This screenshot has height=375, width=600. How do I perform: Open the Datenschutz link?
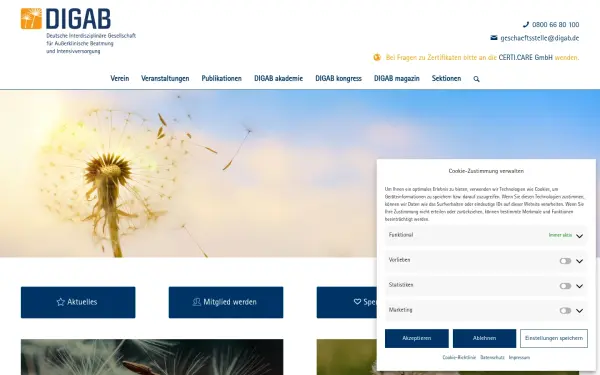coord(492,357)
